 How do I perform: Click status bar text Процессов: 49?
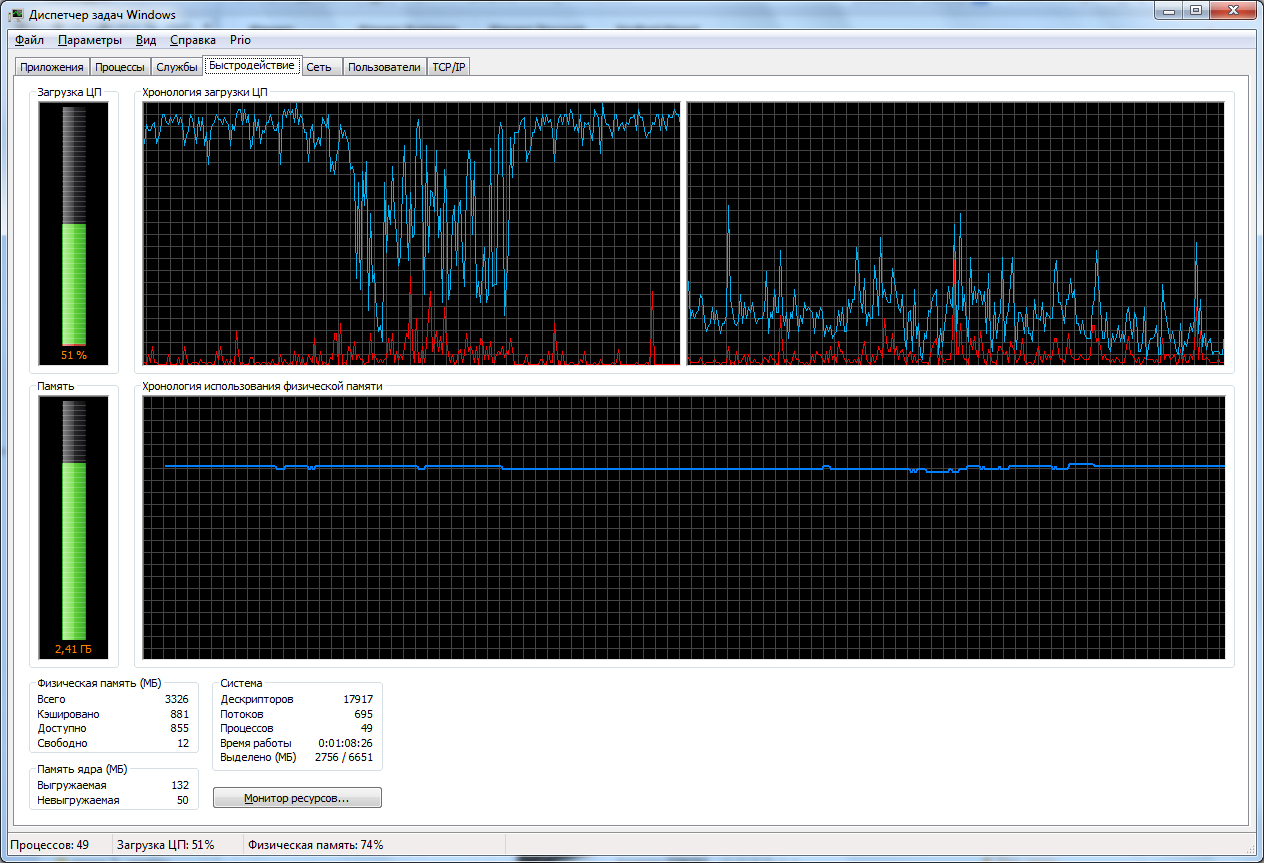click(x=49, y=845)
